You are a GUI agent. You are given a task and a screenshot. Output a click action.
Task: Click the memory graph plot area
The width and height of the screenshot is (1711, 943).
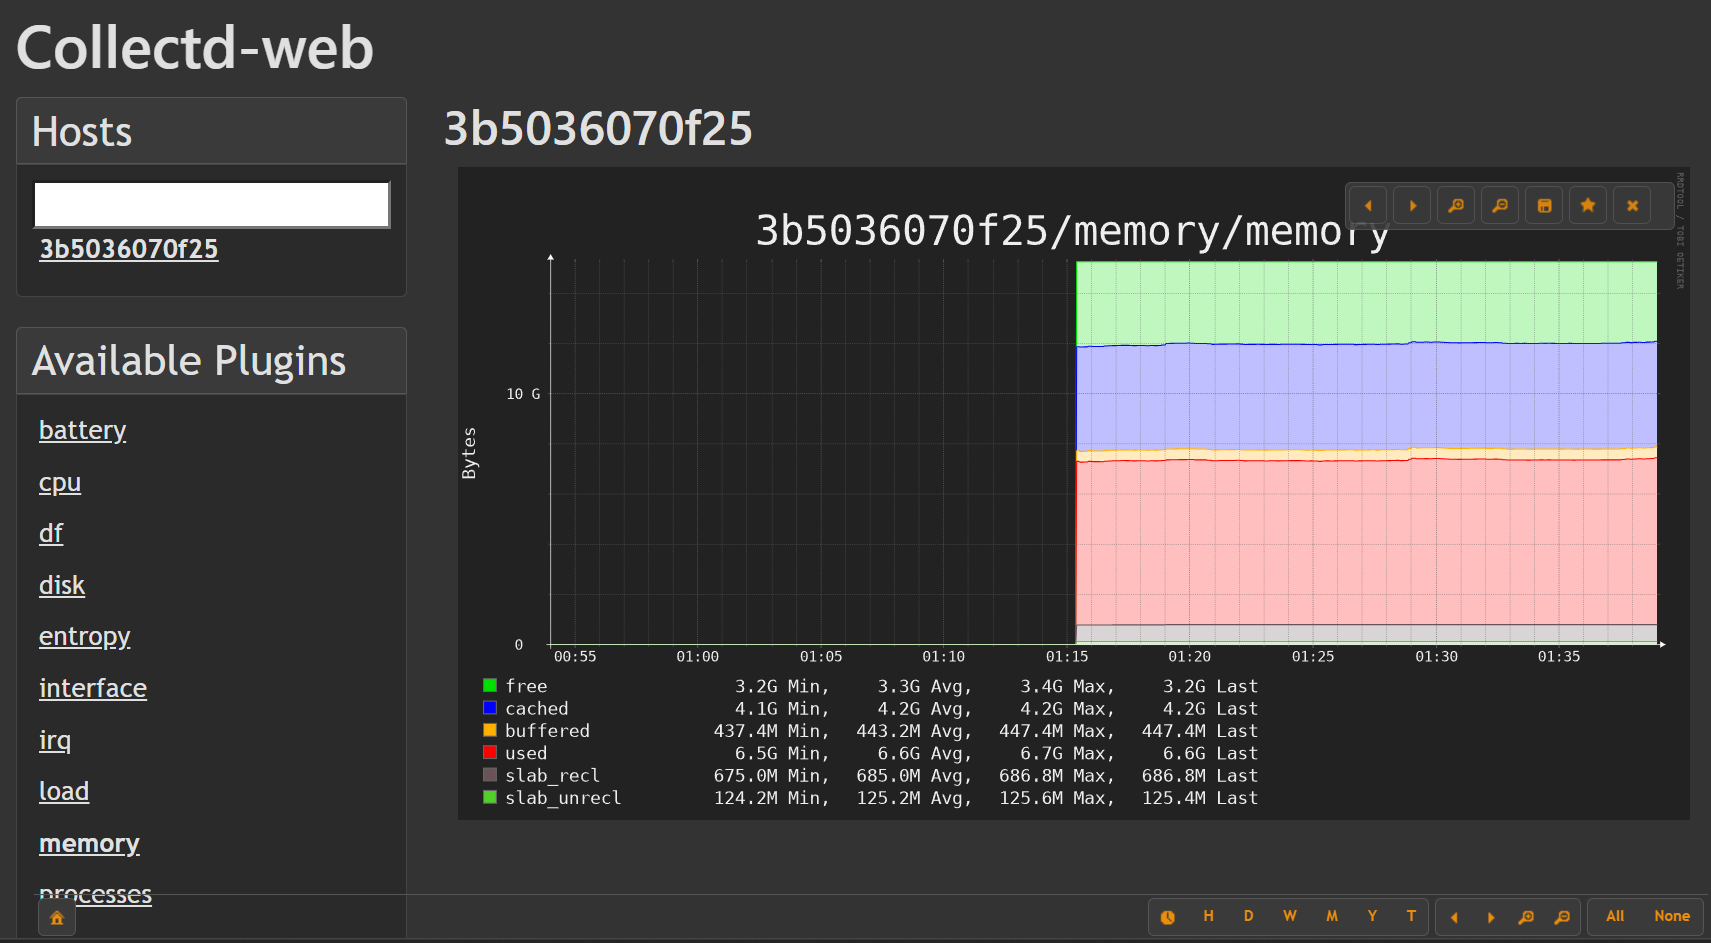pyautogui.click(x=1104, y=452)
